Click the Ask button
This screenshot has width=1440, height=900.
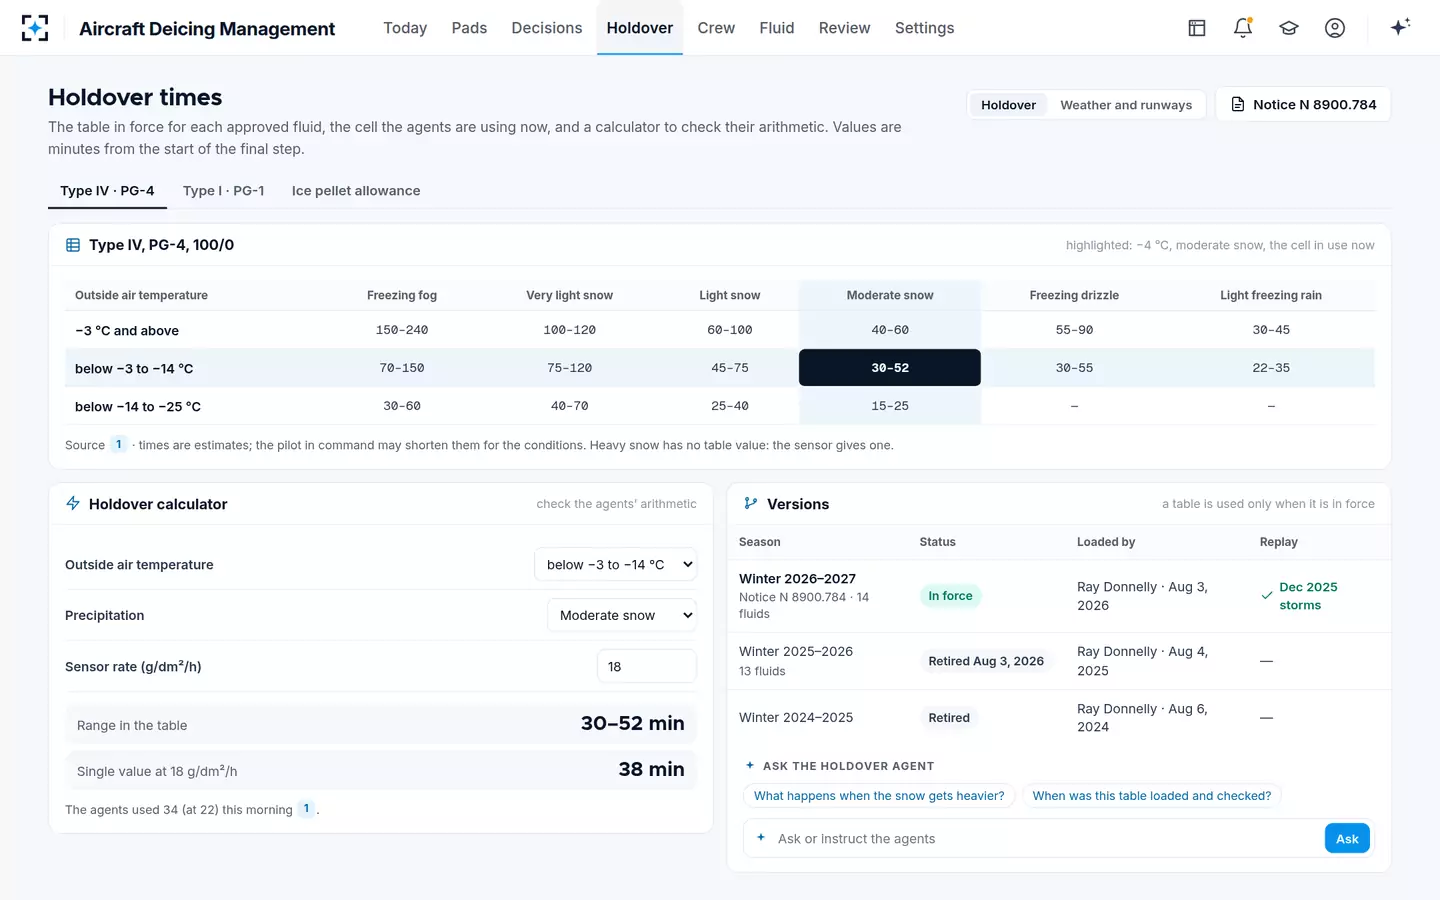coord(1347,839)
